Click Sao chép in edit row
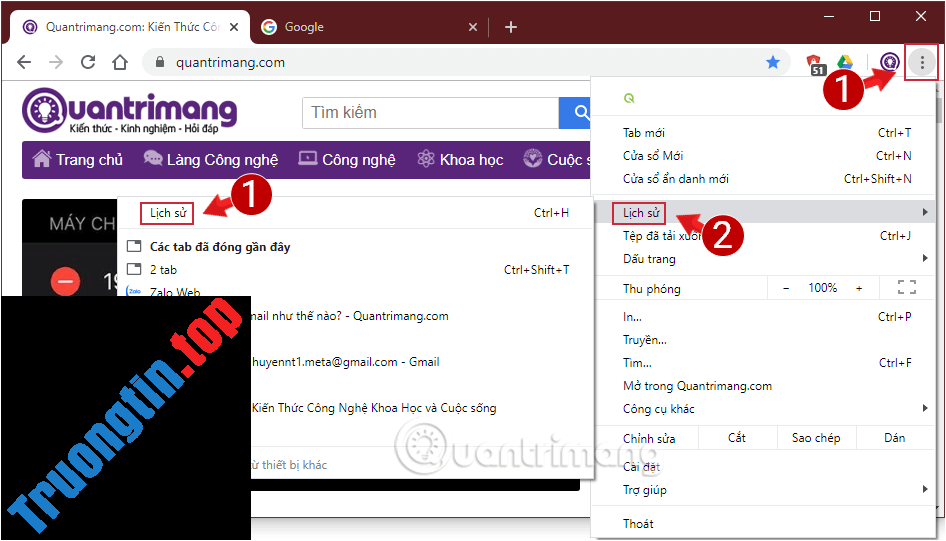Viewport: 946px width, 541px height. [816, 438]
